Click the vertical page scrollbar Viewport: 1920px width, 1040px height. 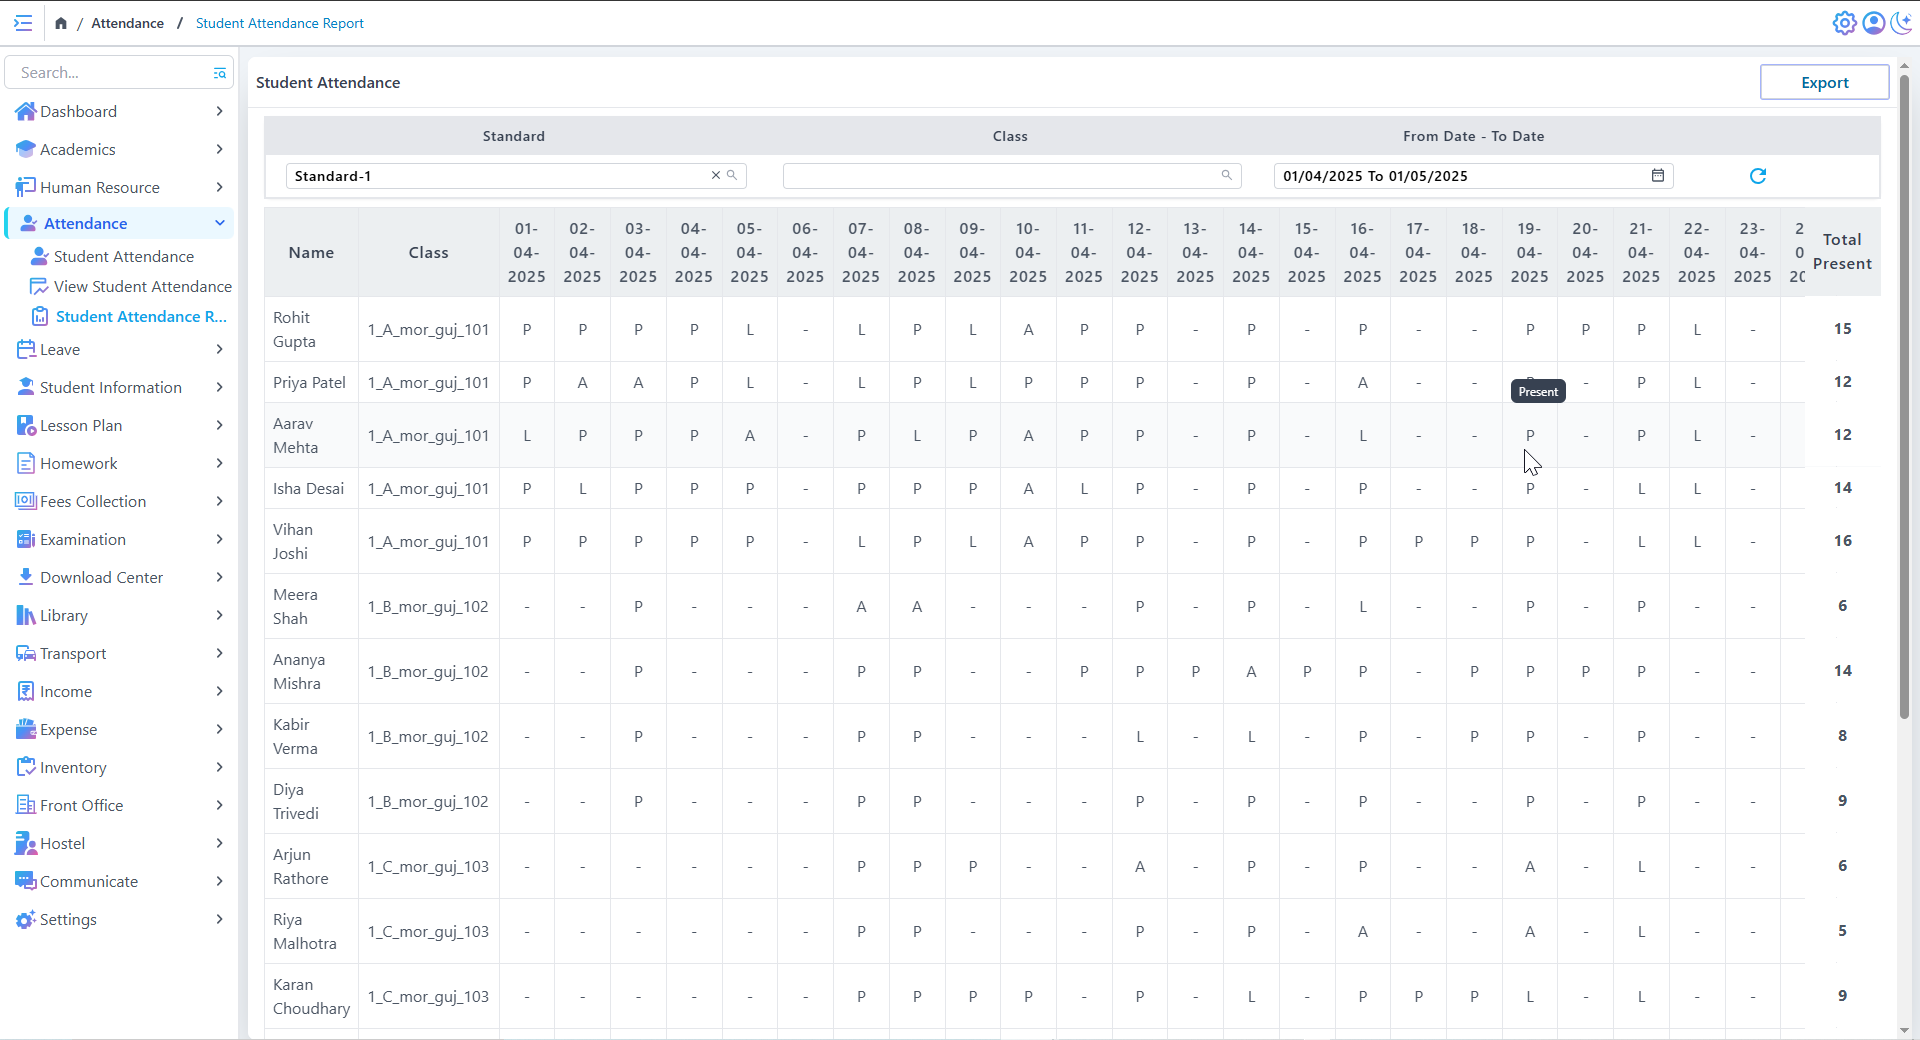[x=1904, y=400]
